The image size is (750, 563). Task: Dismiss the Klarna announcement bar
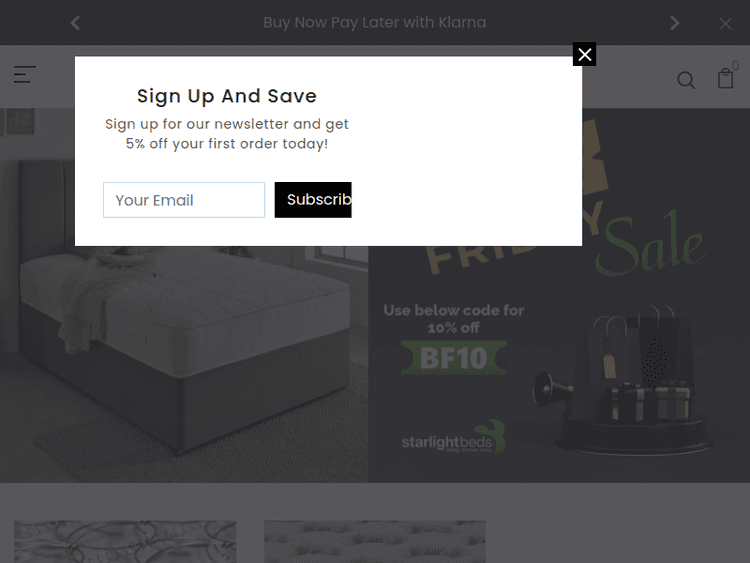point(725,23)
